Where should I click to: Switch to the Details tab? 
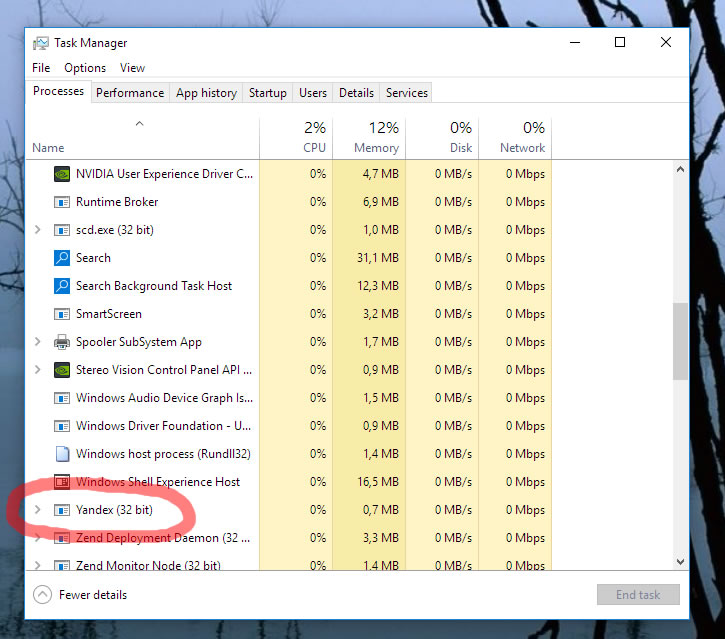(356, 93)
